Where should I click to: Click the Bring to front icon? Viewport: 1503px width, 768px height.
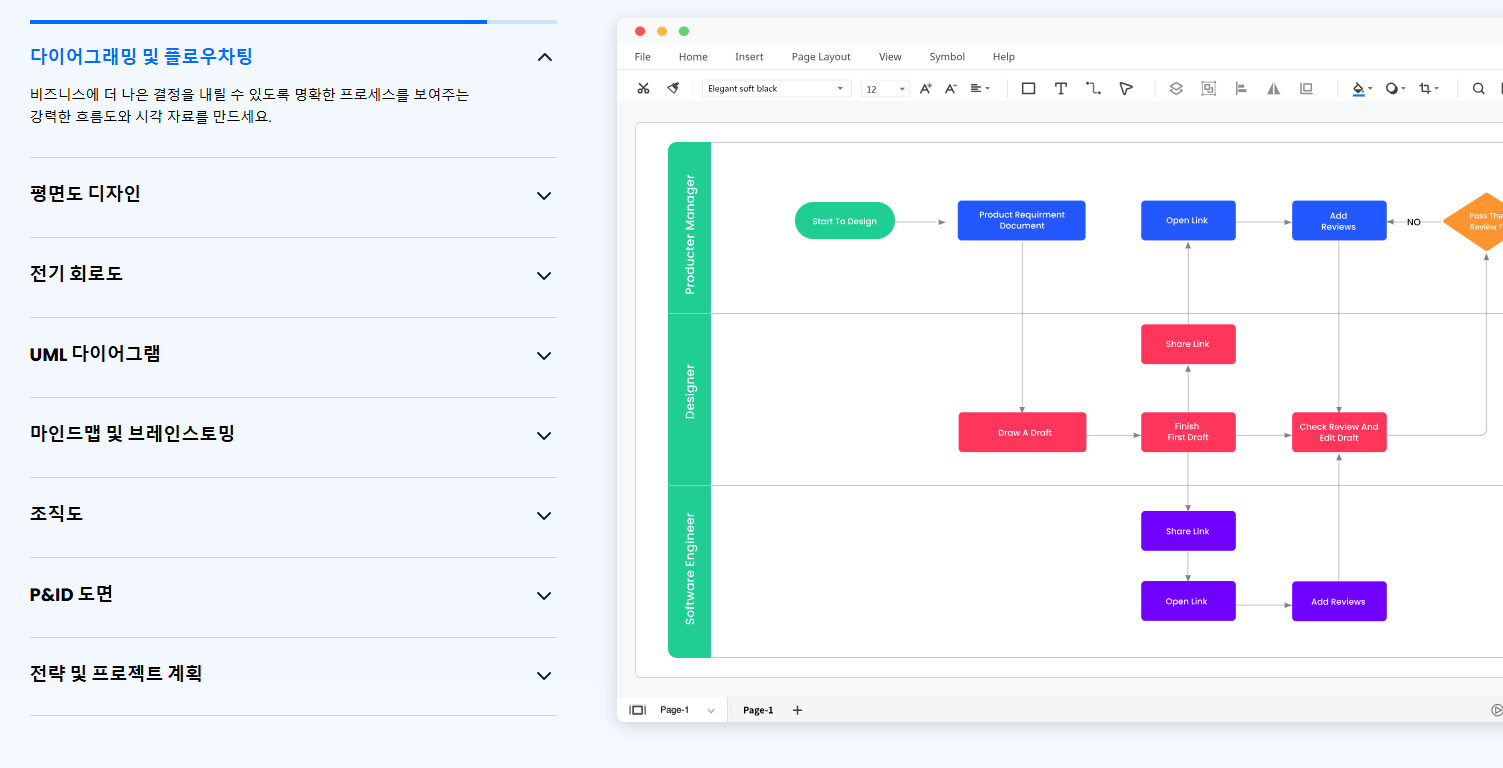[x=1306, y=88]
